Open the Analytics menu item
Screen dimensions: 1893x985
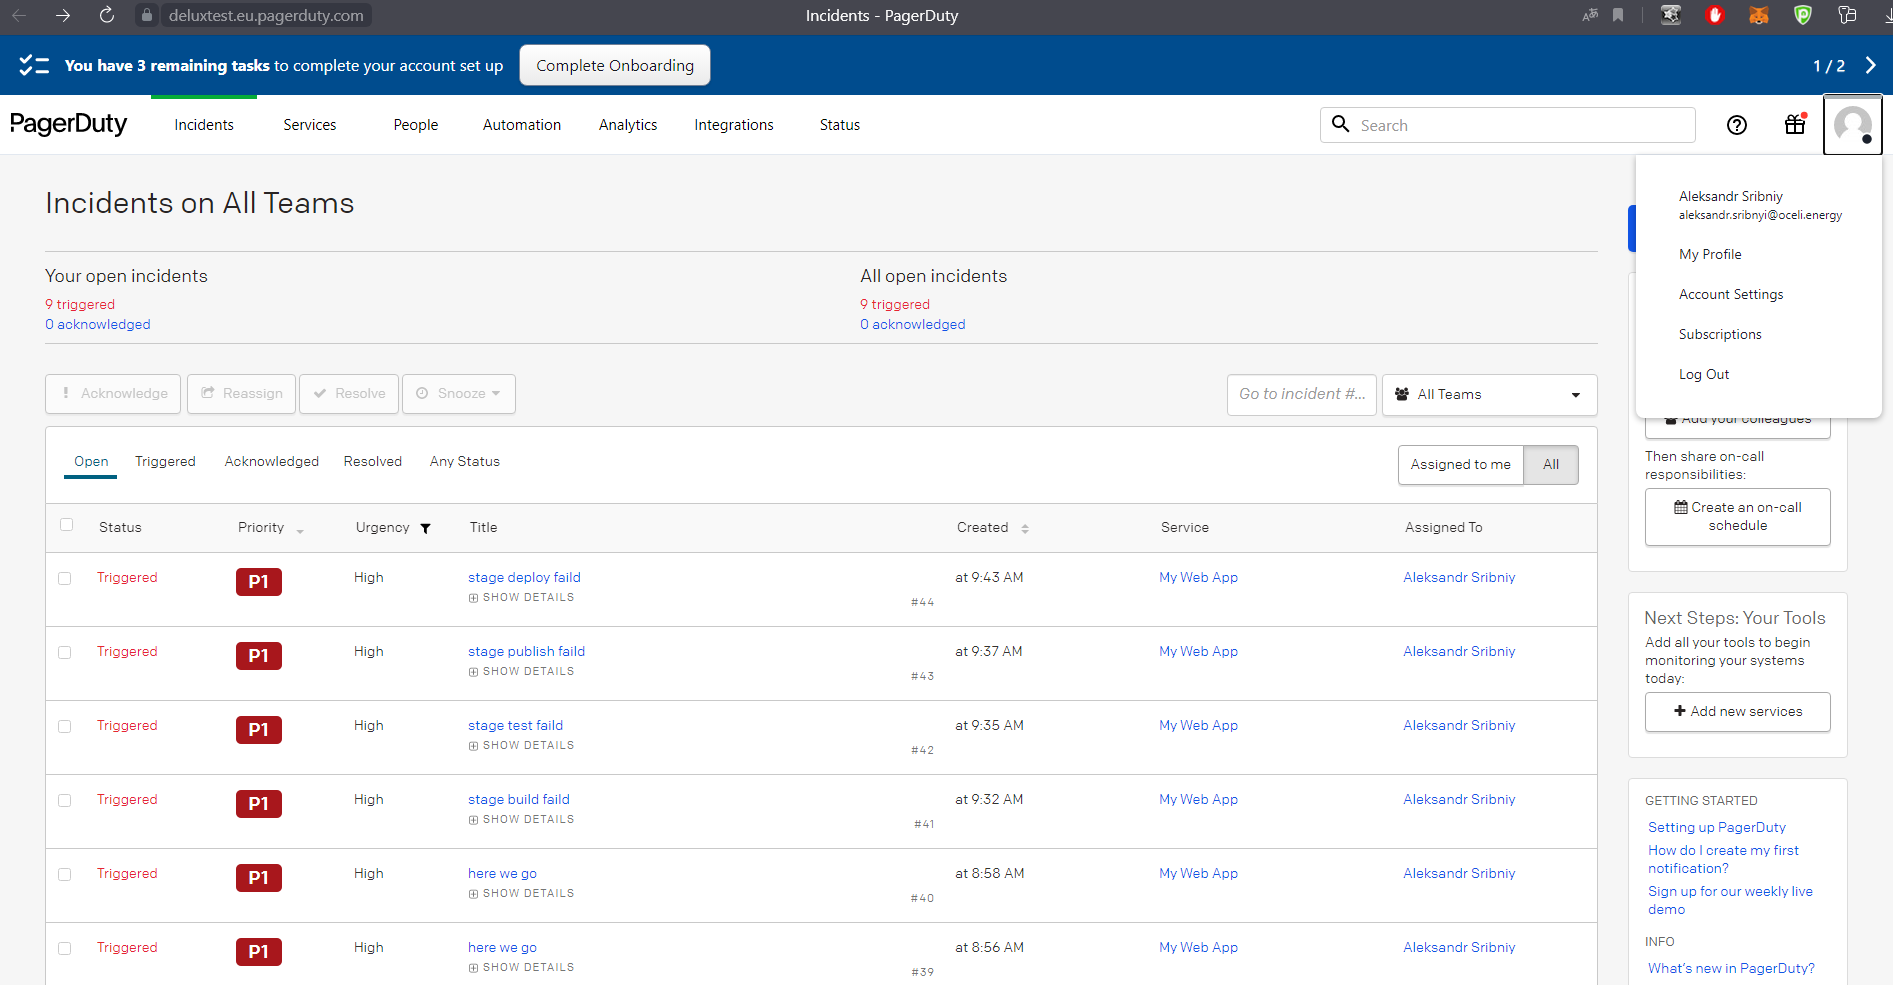click(x=627, y=124)
